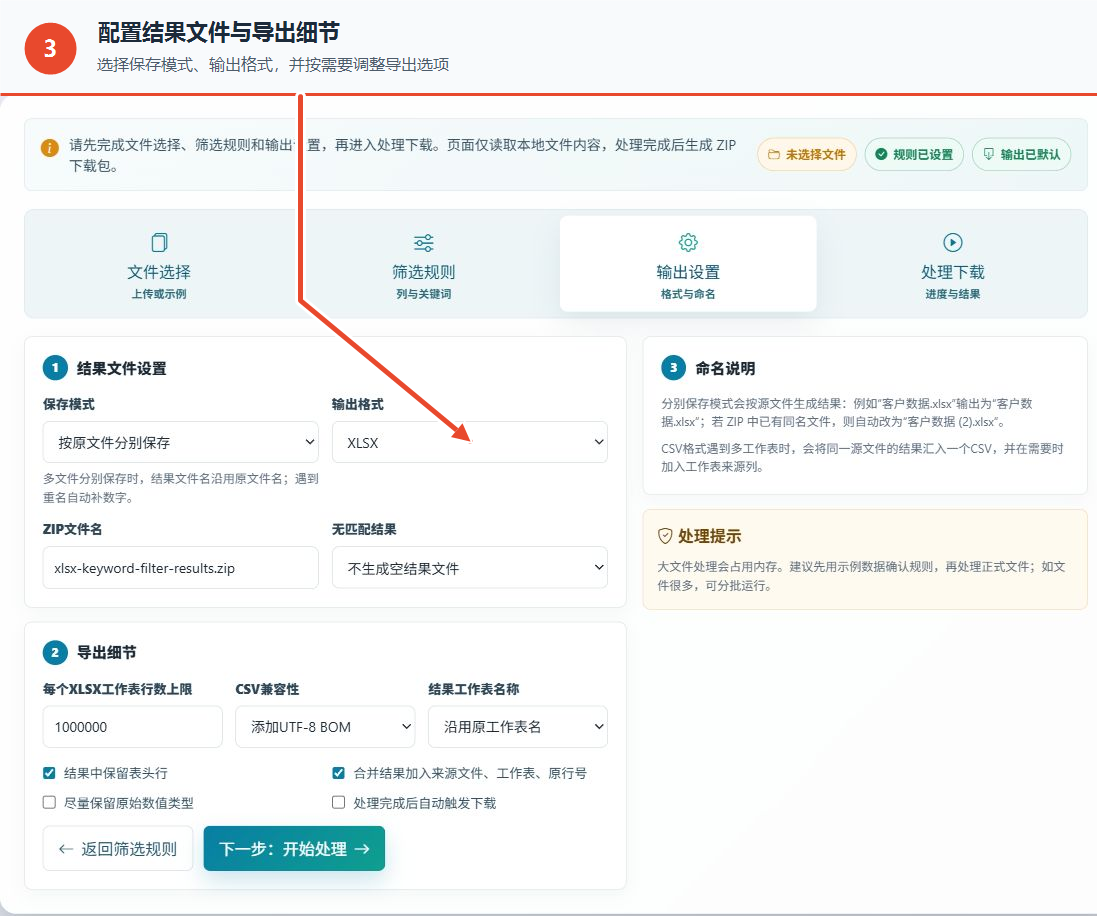Viewport: 1097px width, 916px height.
Task: Click the 每个XLSX工作表行数上限 input field
Action: tap(133, 726)
